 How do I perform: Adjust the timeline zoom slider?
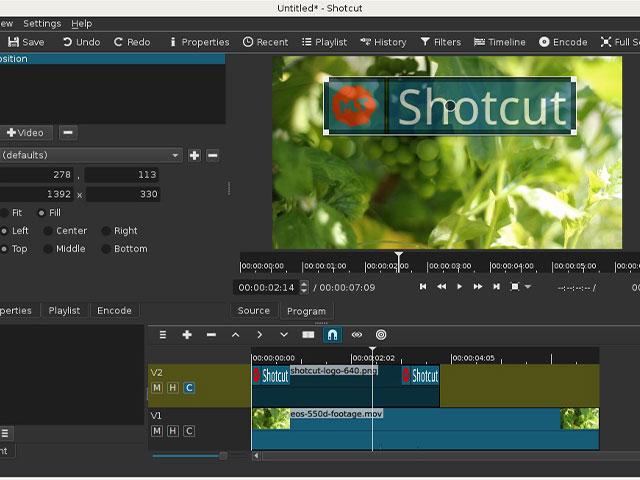point(190,456)
